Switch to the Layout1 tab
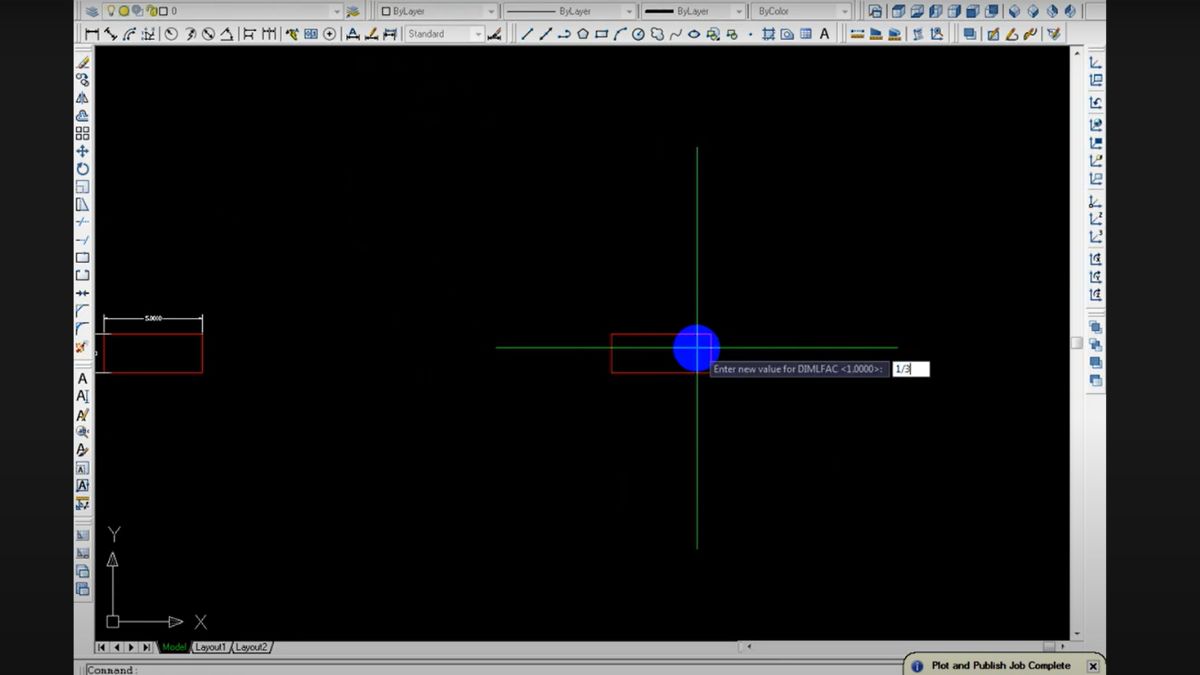The width and height of the screenshot is (1200, 675). pos(211,647)
